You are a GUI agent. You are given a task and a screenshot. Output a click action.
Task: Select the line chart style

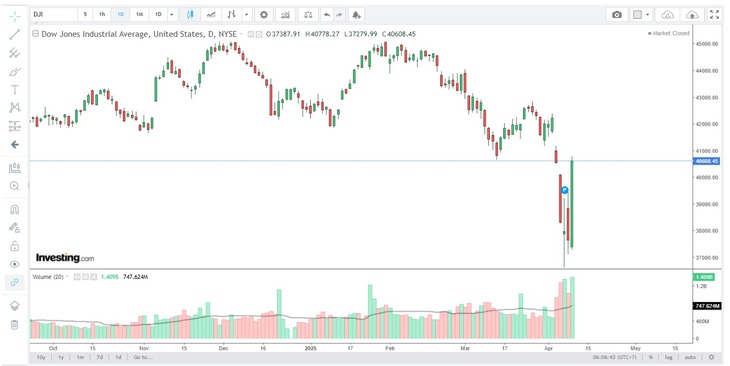(211, 14)
